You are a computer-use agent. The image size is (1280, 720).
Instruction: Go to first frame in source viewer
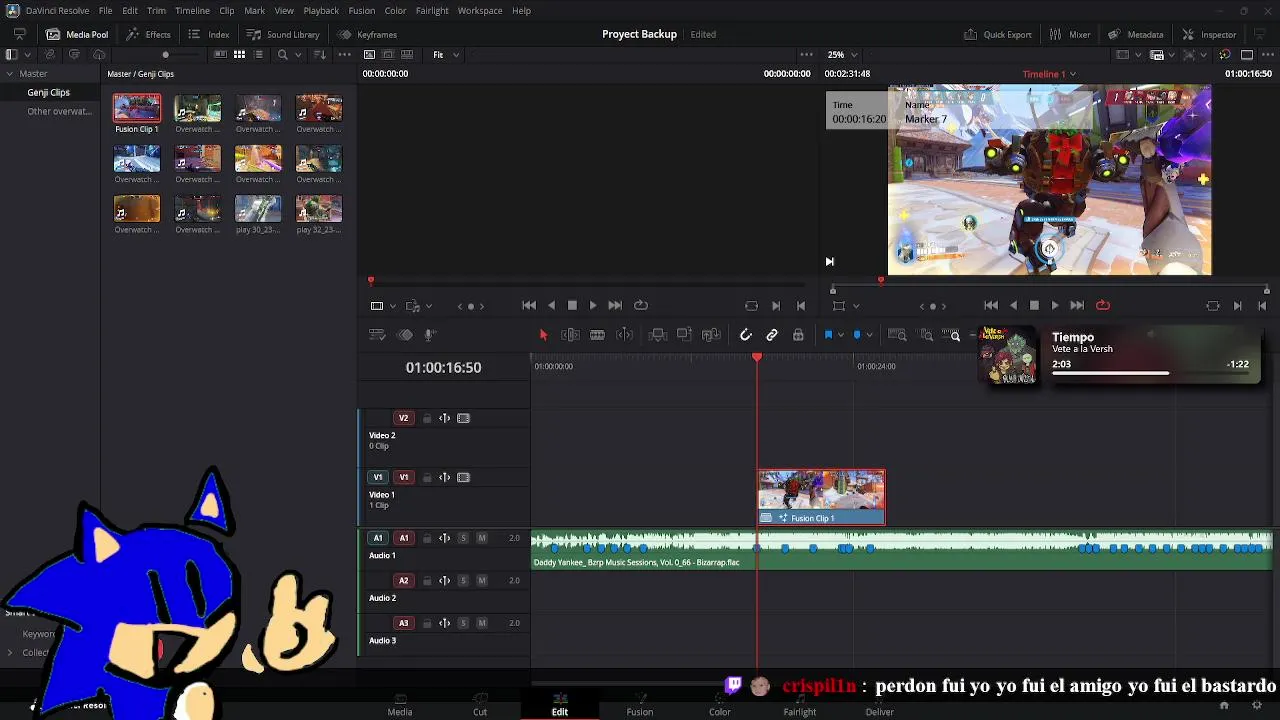[529, 306]
